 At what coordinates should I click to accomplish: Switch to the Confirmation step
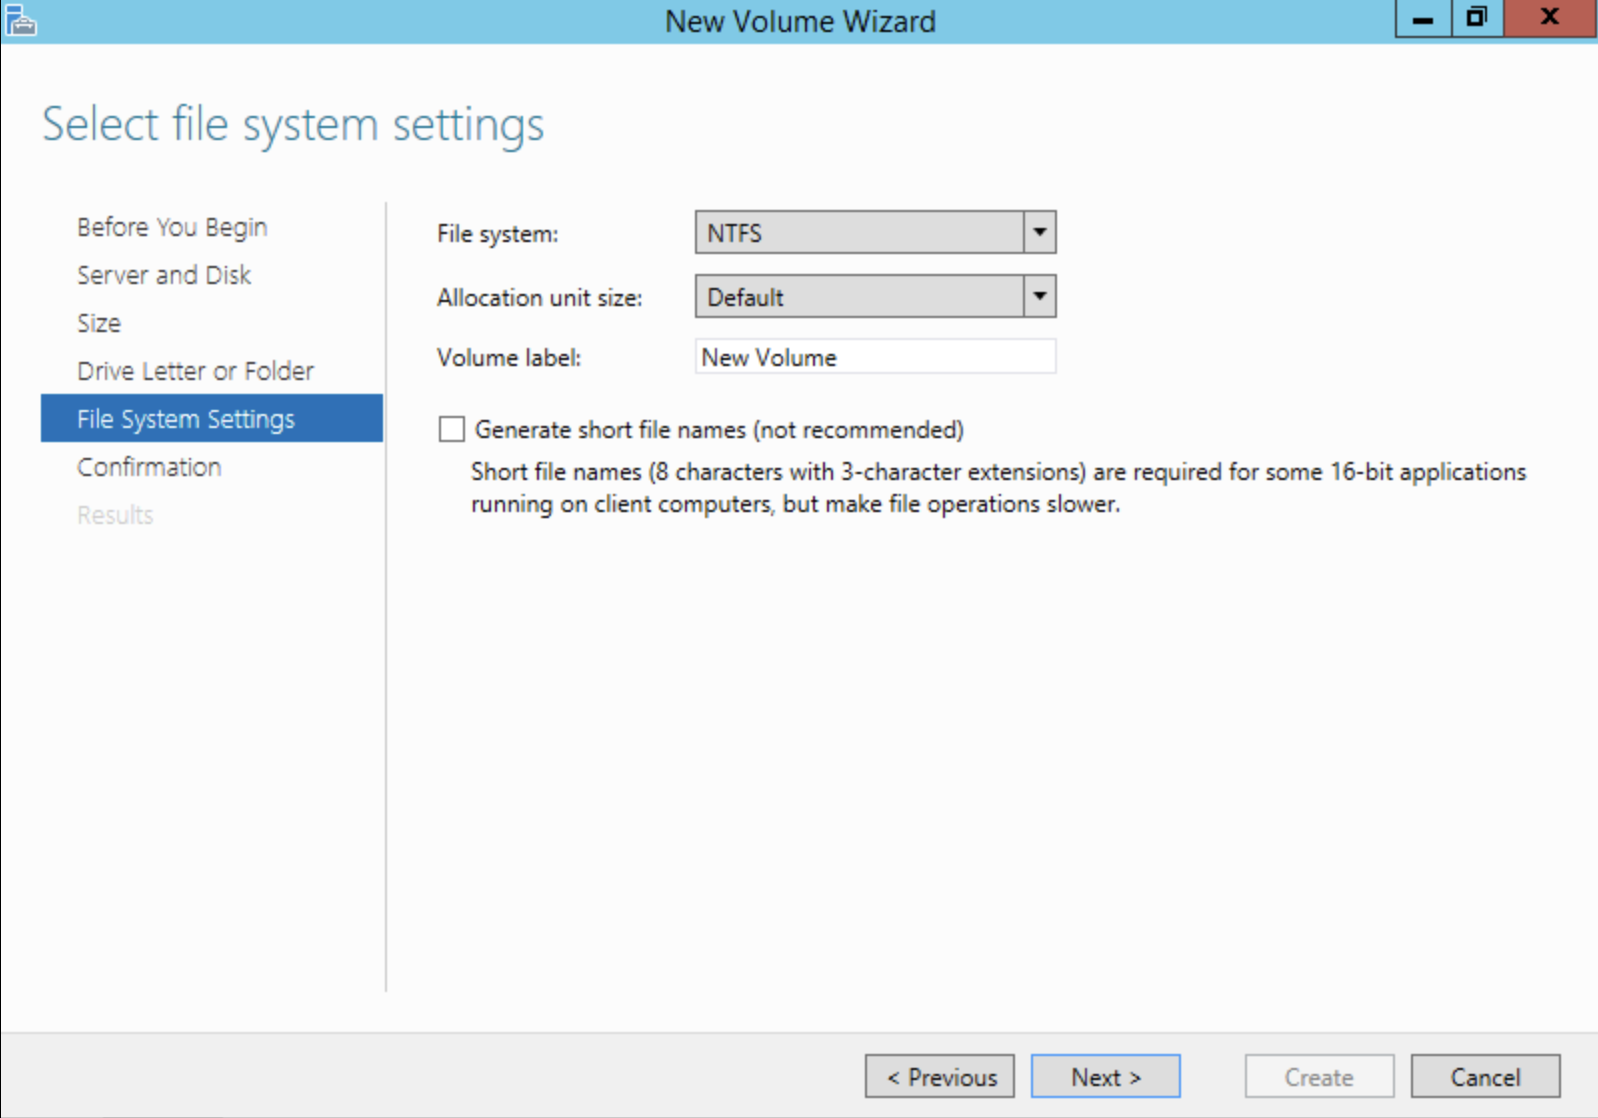[x=149, y=467]
